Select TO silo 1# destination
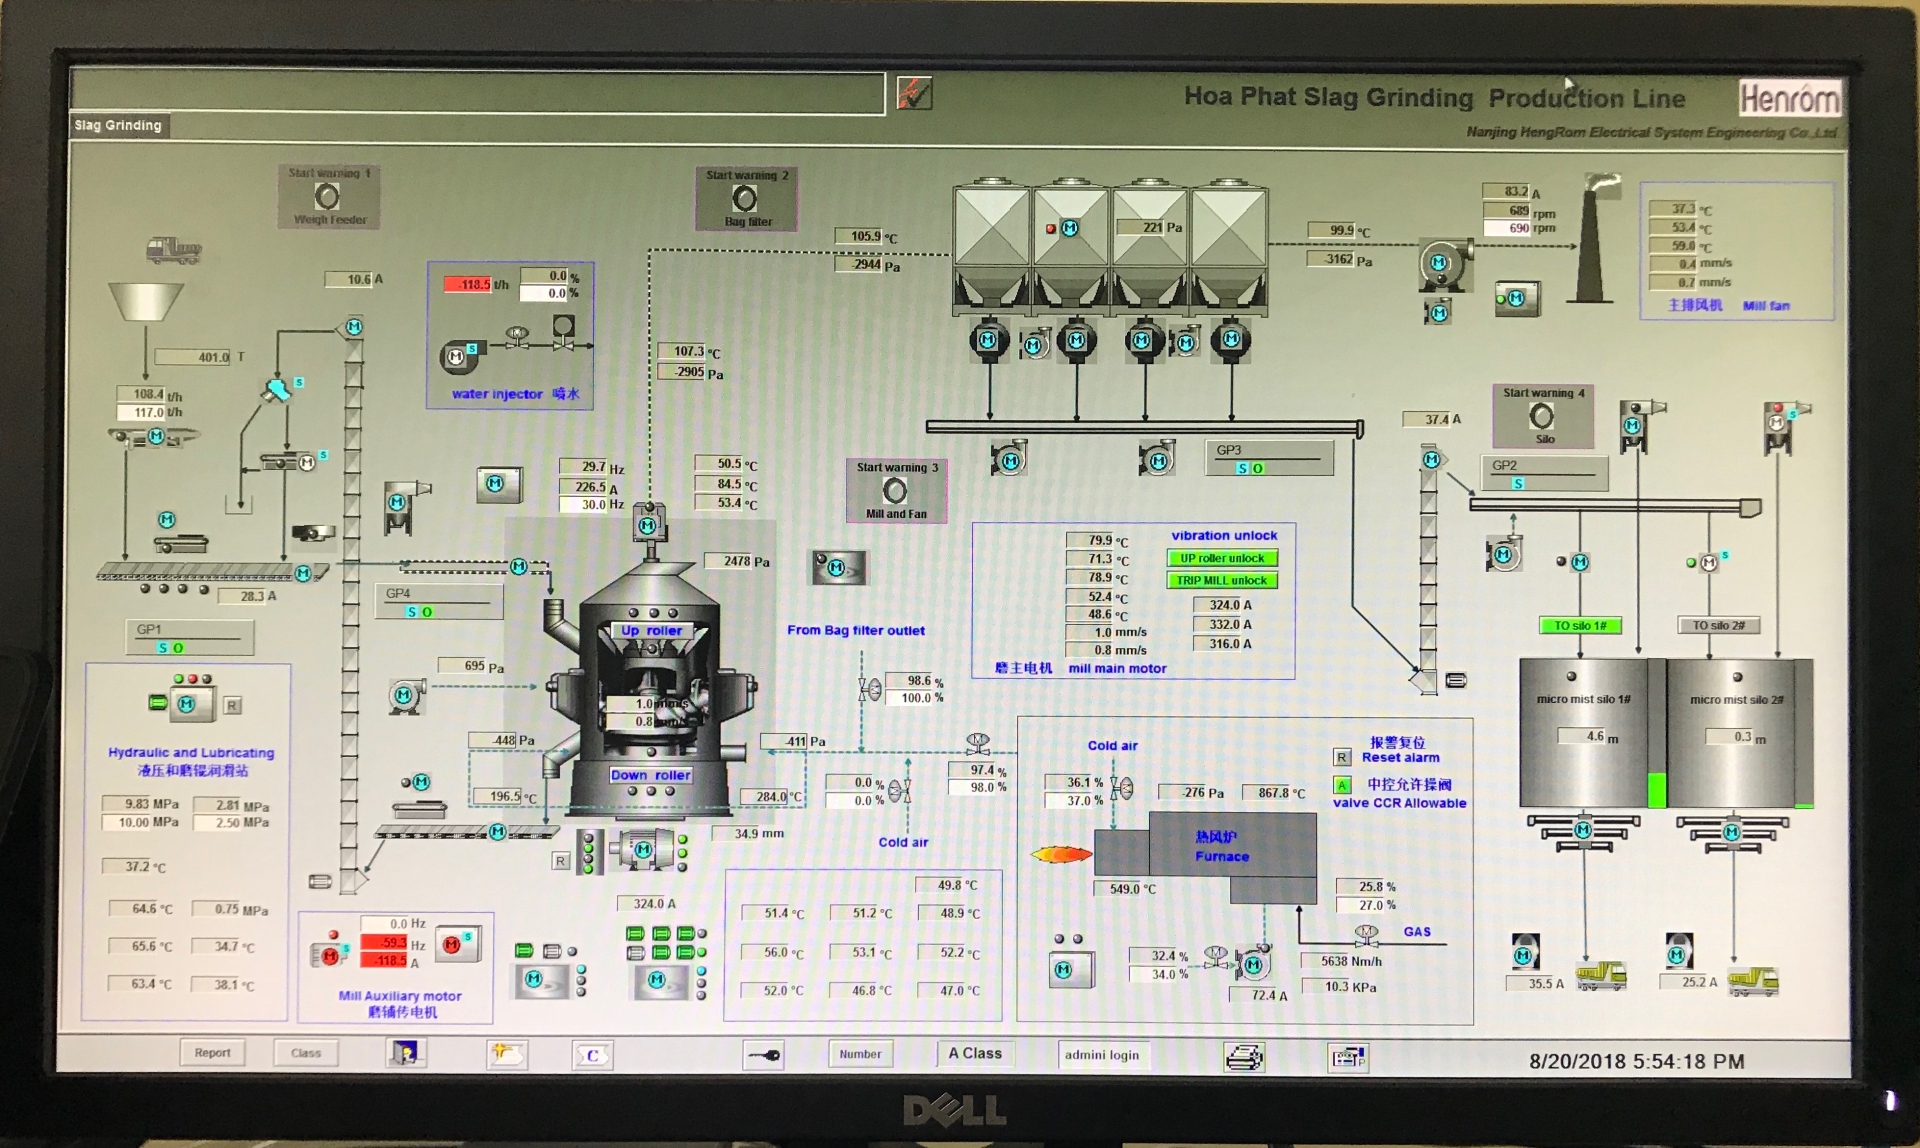 1580,626
